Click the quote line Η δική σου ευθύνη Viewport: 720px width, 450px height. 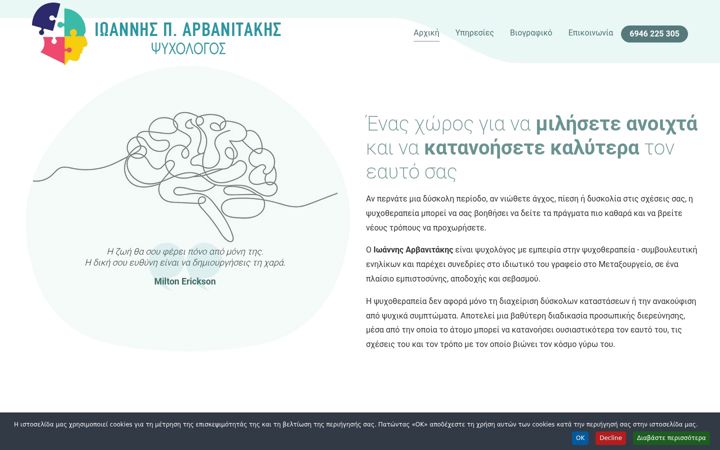[185, 263]
